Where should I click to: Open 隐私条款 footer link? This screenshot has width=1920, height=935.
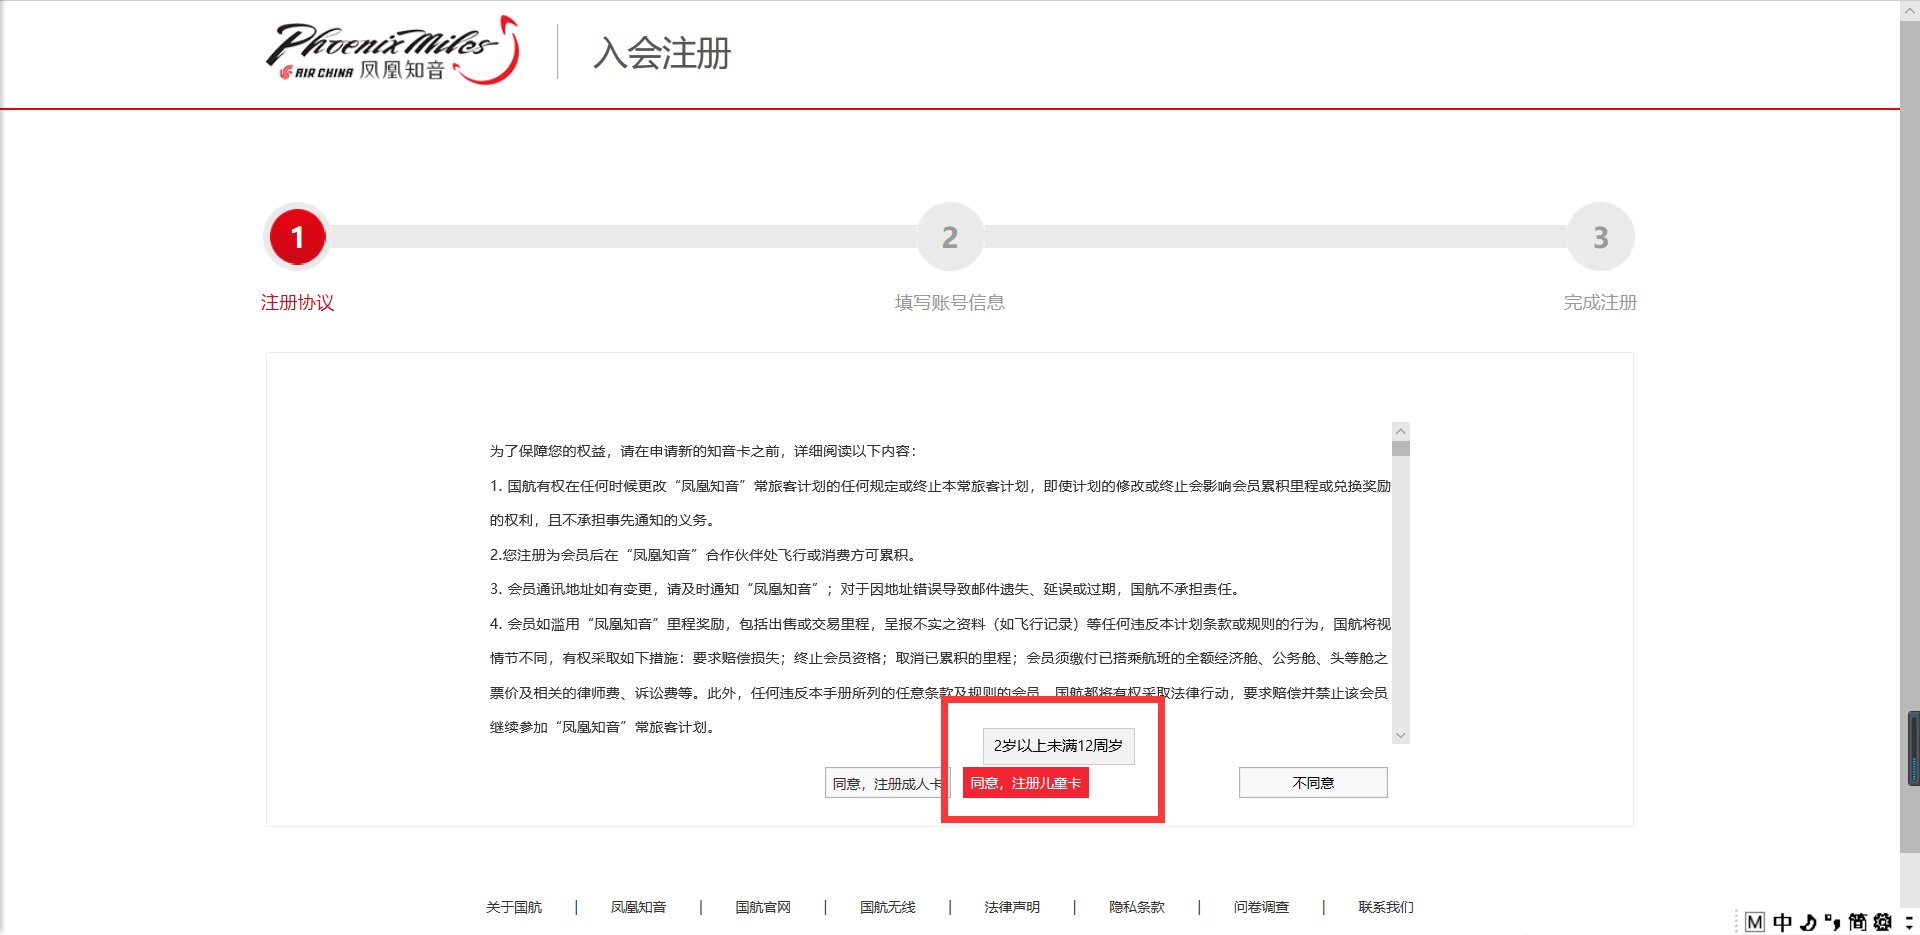(x=1137, y=907)
